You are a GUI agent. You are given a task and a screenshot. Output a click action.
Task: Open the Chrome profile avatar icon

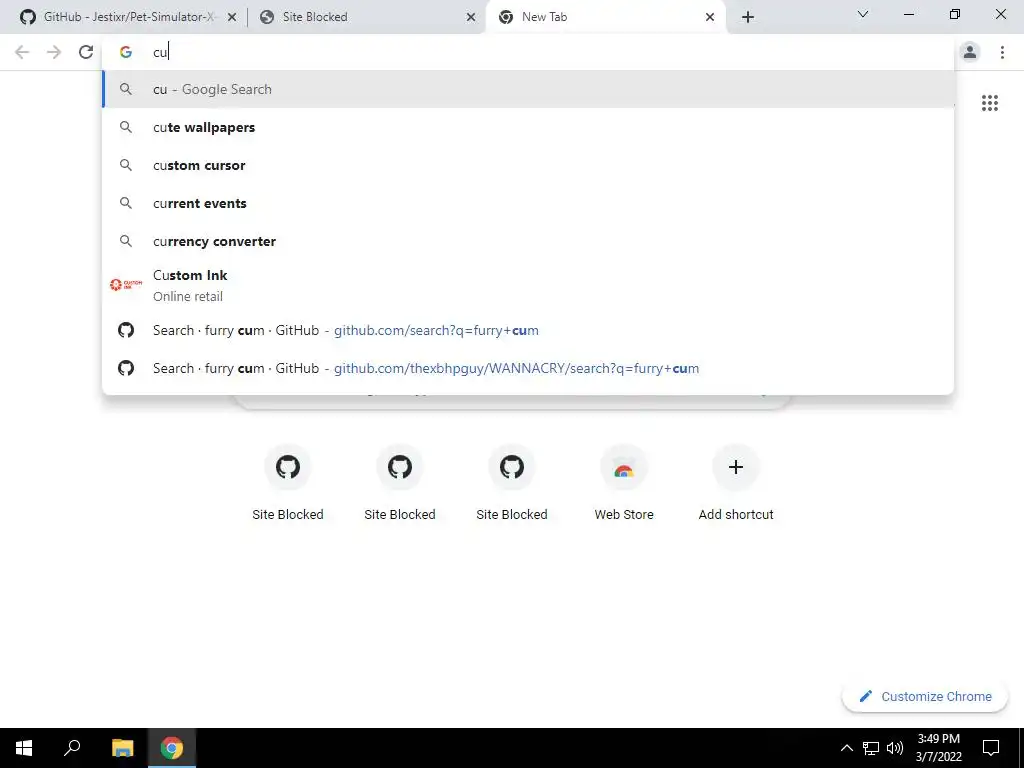tap(970, 52)
